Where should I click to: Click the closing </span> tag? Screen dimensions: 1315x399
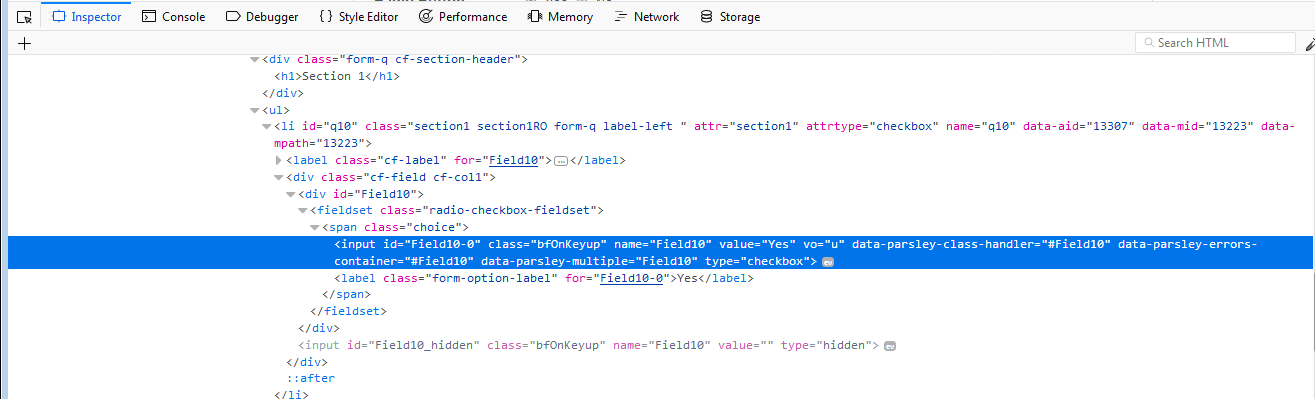coord(347,295)
